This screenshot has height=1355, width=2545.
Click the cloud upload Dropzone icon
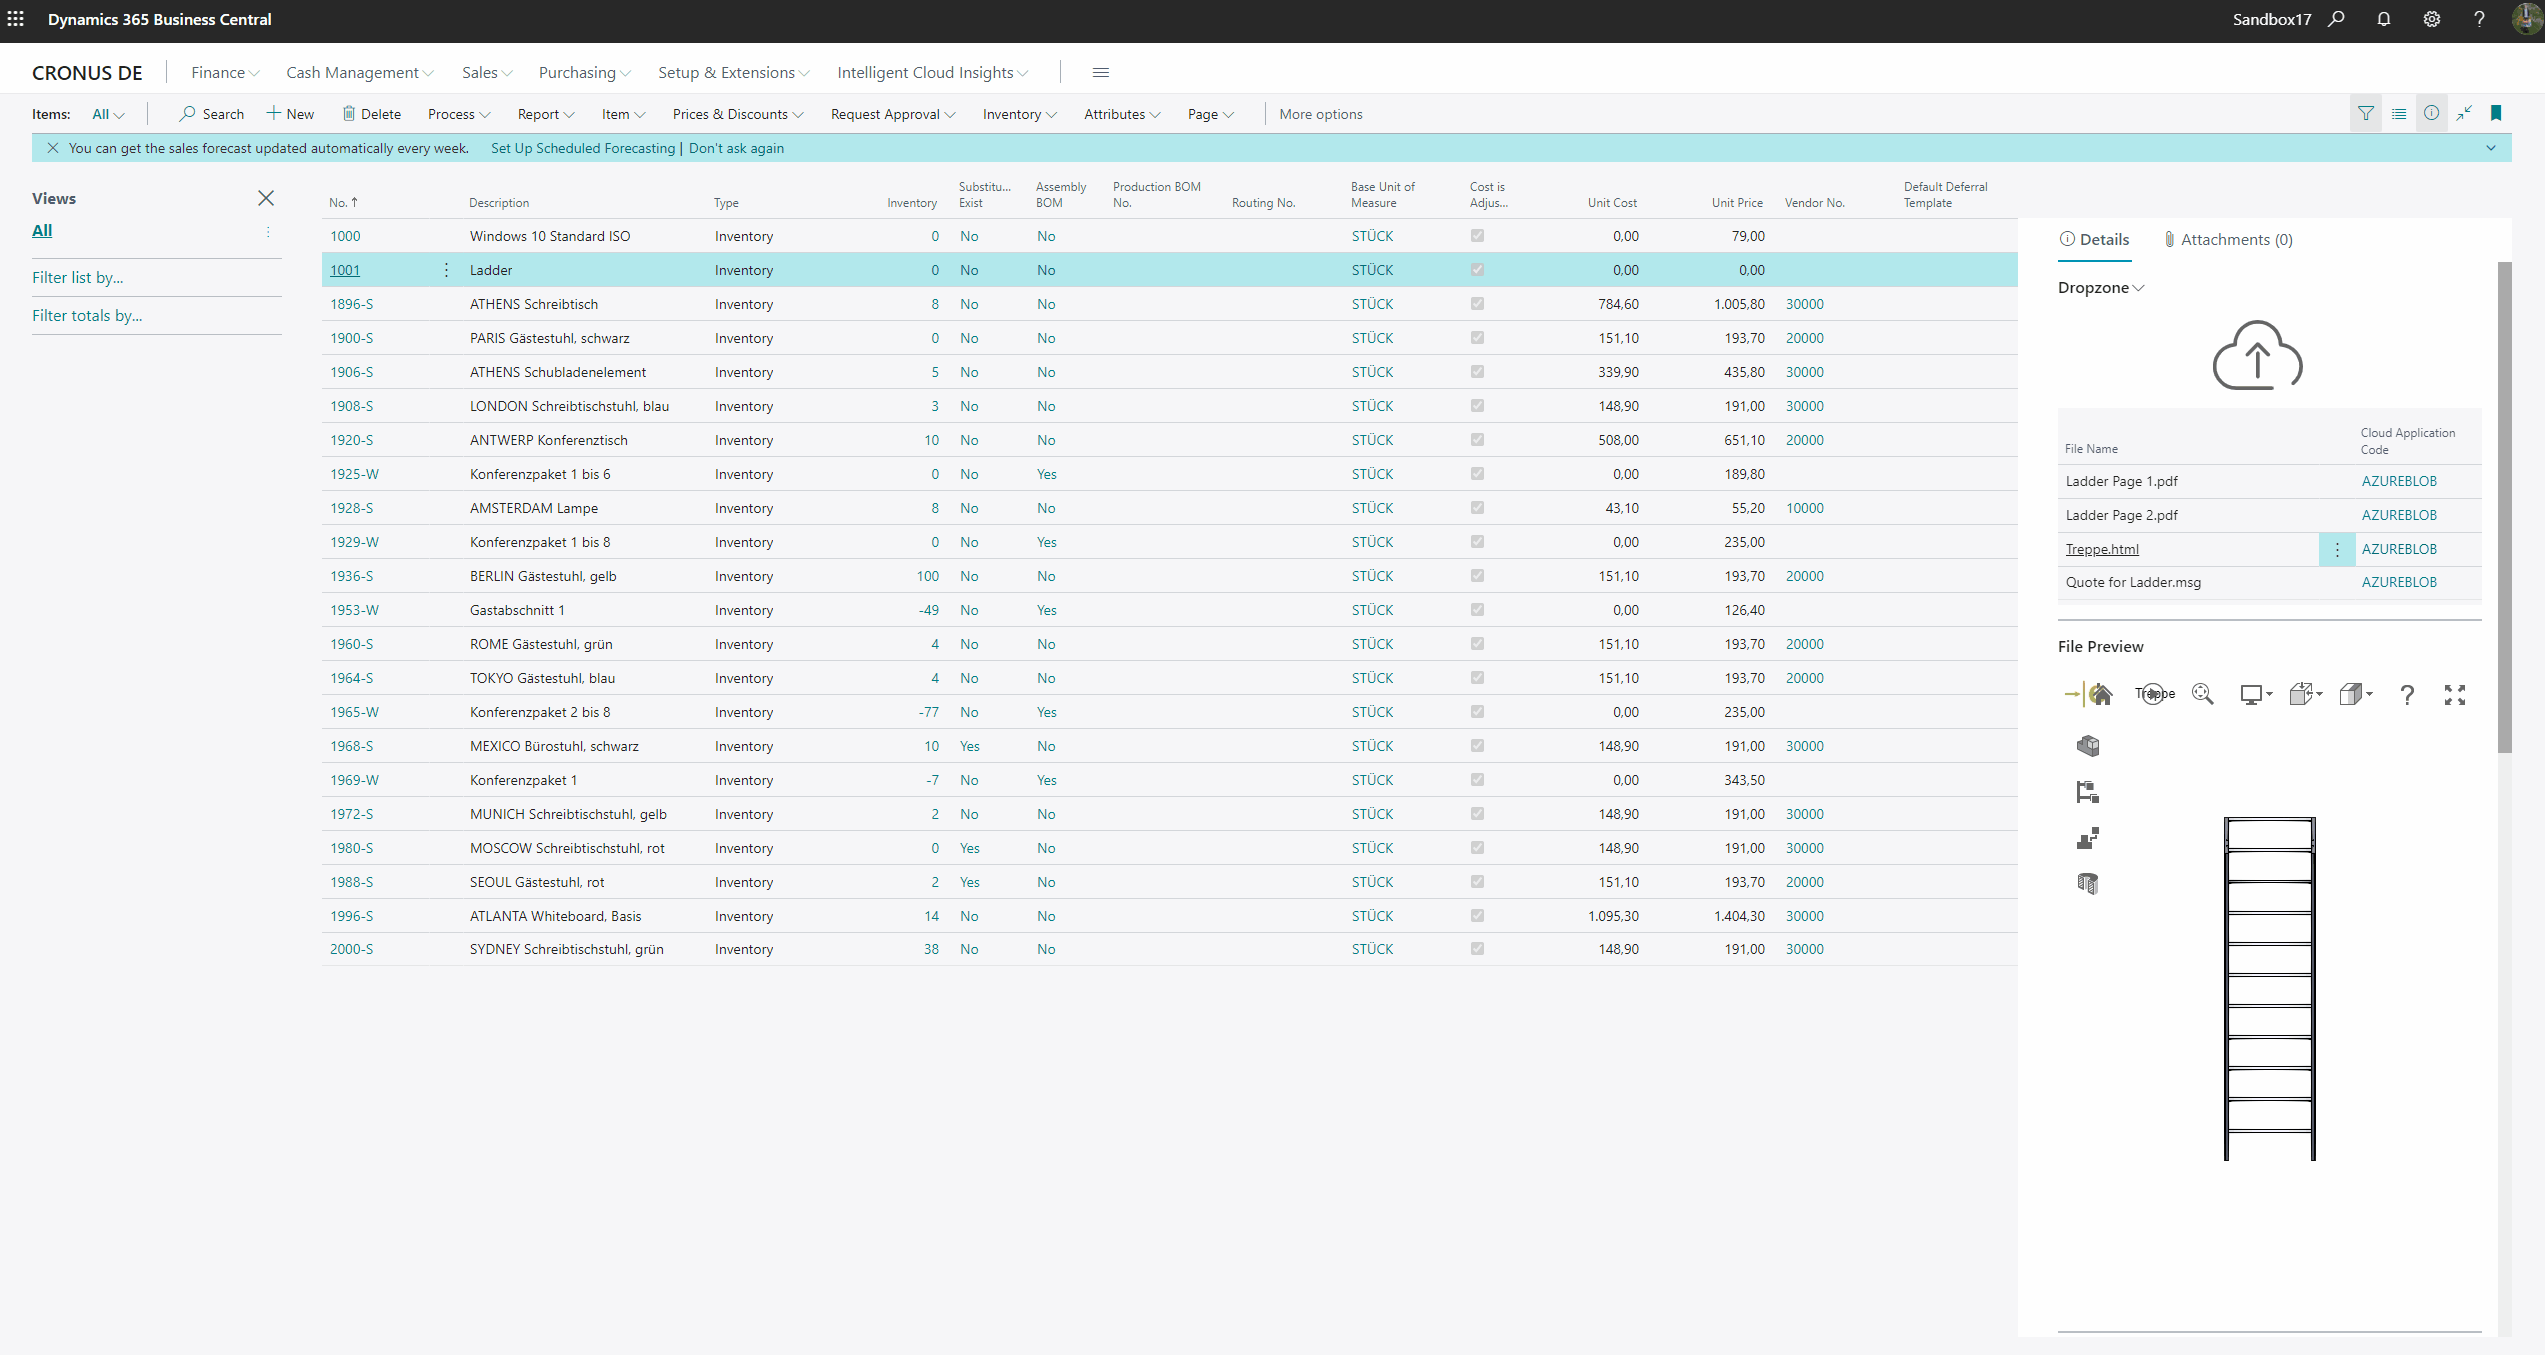[x=2257, y=356]
